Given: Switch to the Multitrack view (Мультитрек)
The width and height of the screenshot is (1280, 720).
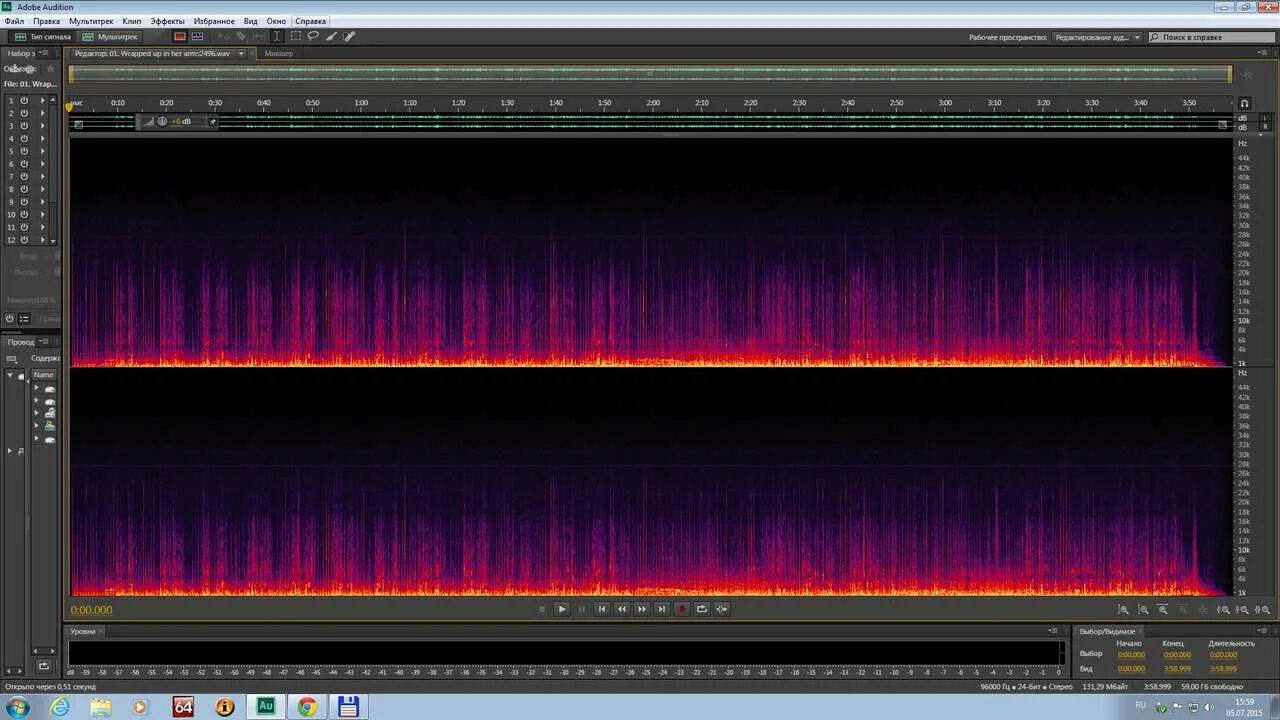Looking at the screenshot, I should [x=111, y=37].
